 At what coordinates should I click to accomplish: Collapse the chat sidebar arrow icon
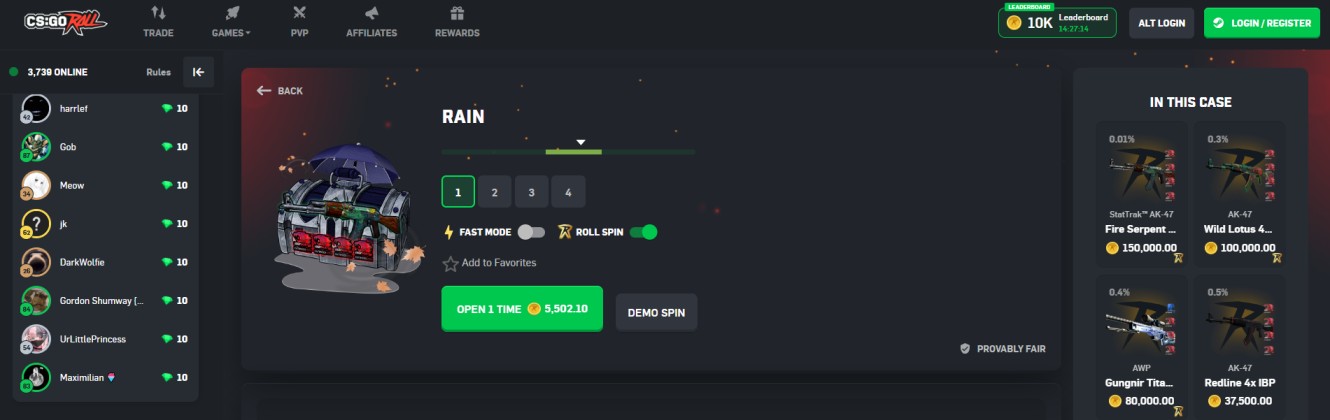click(x=198, y=72)
